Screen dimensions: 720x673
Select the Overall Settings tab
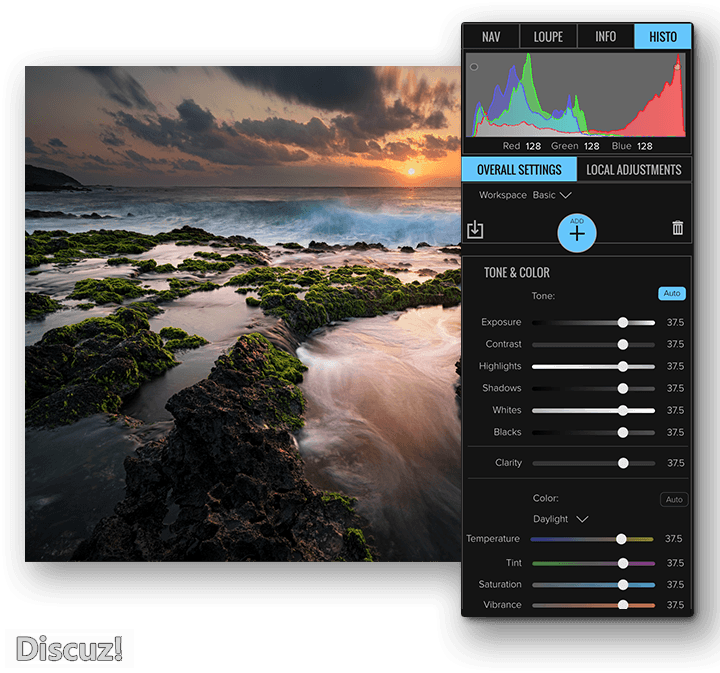pyautogui.click(x=519, y=169)
